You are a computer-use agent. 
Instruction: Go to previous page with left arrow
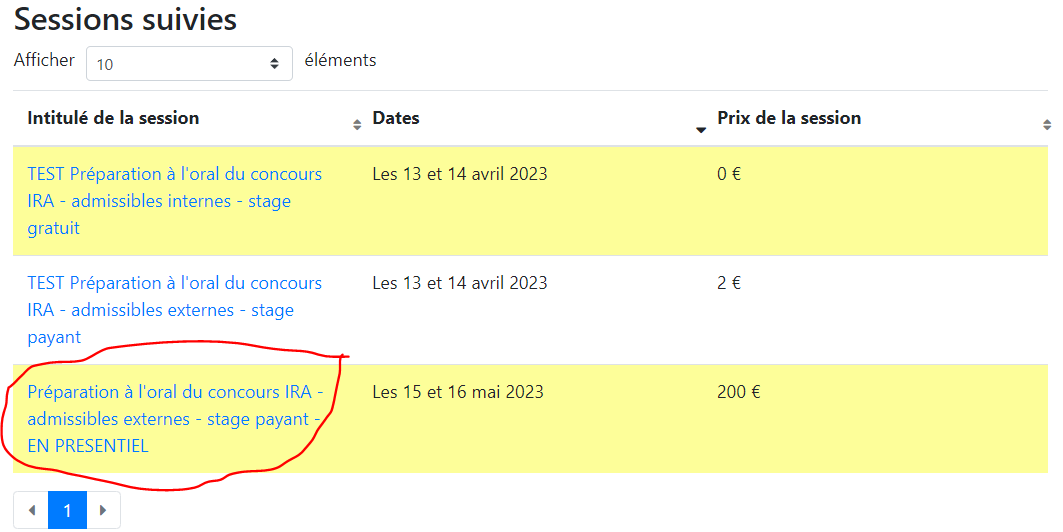click(31, 510)
